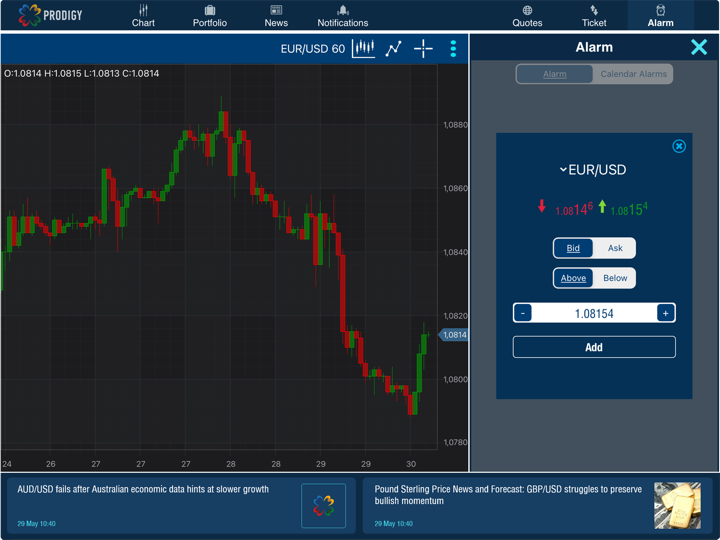Click the alarm price value field
720x540 pixels.
(594, 313)
